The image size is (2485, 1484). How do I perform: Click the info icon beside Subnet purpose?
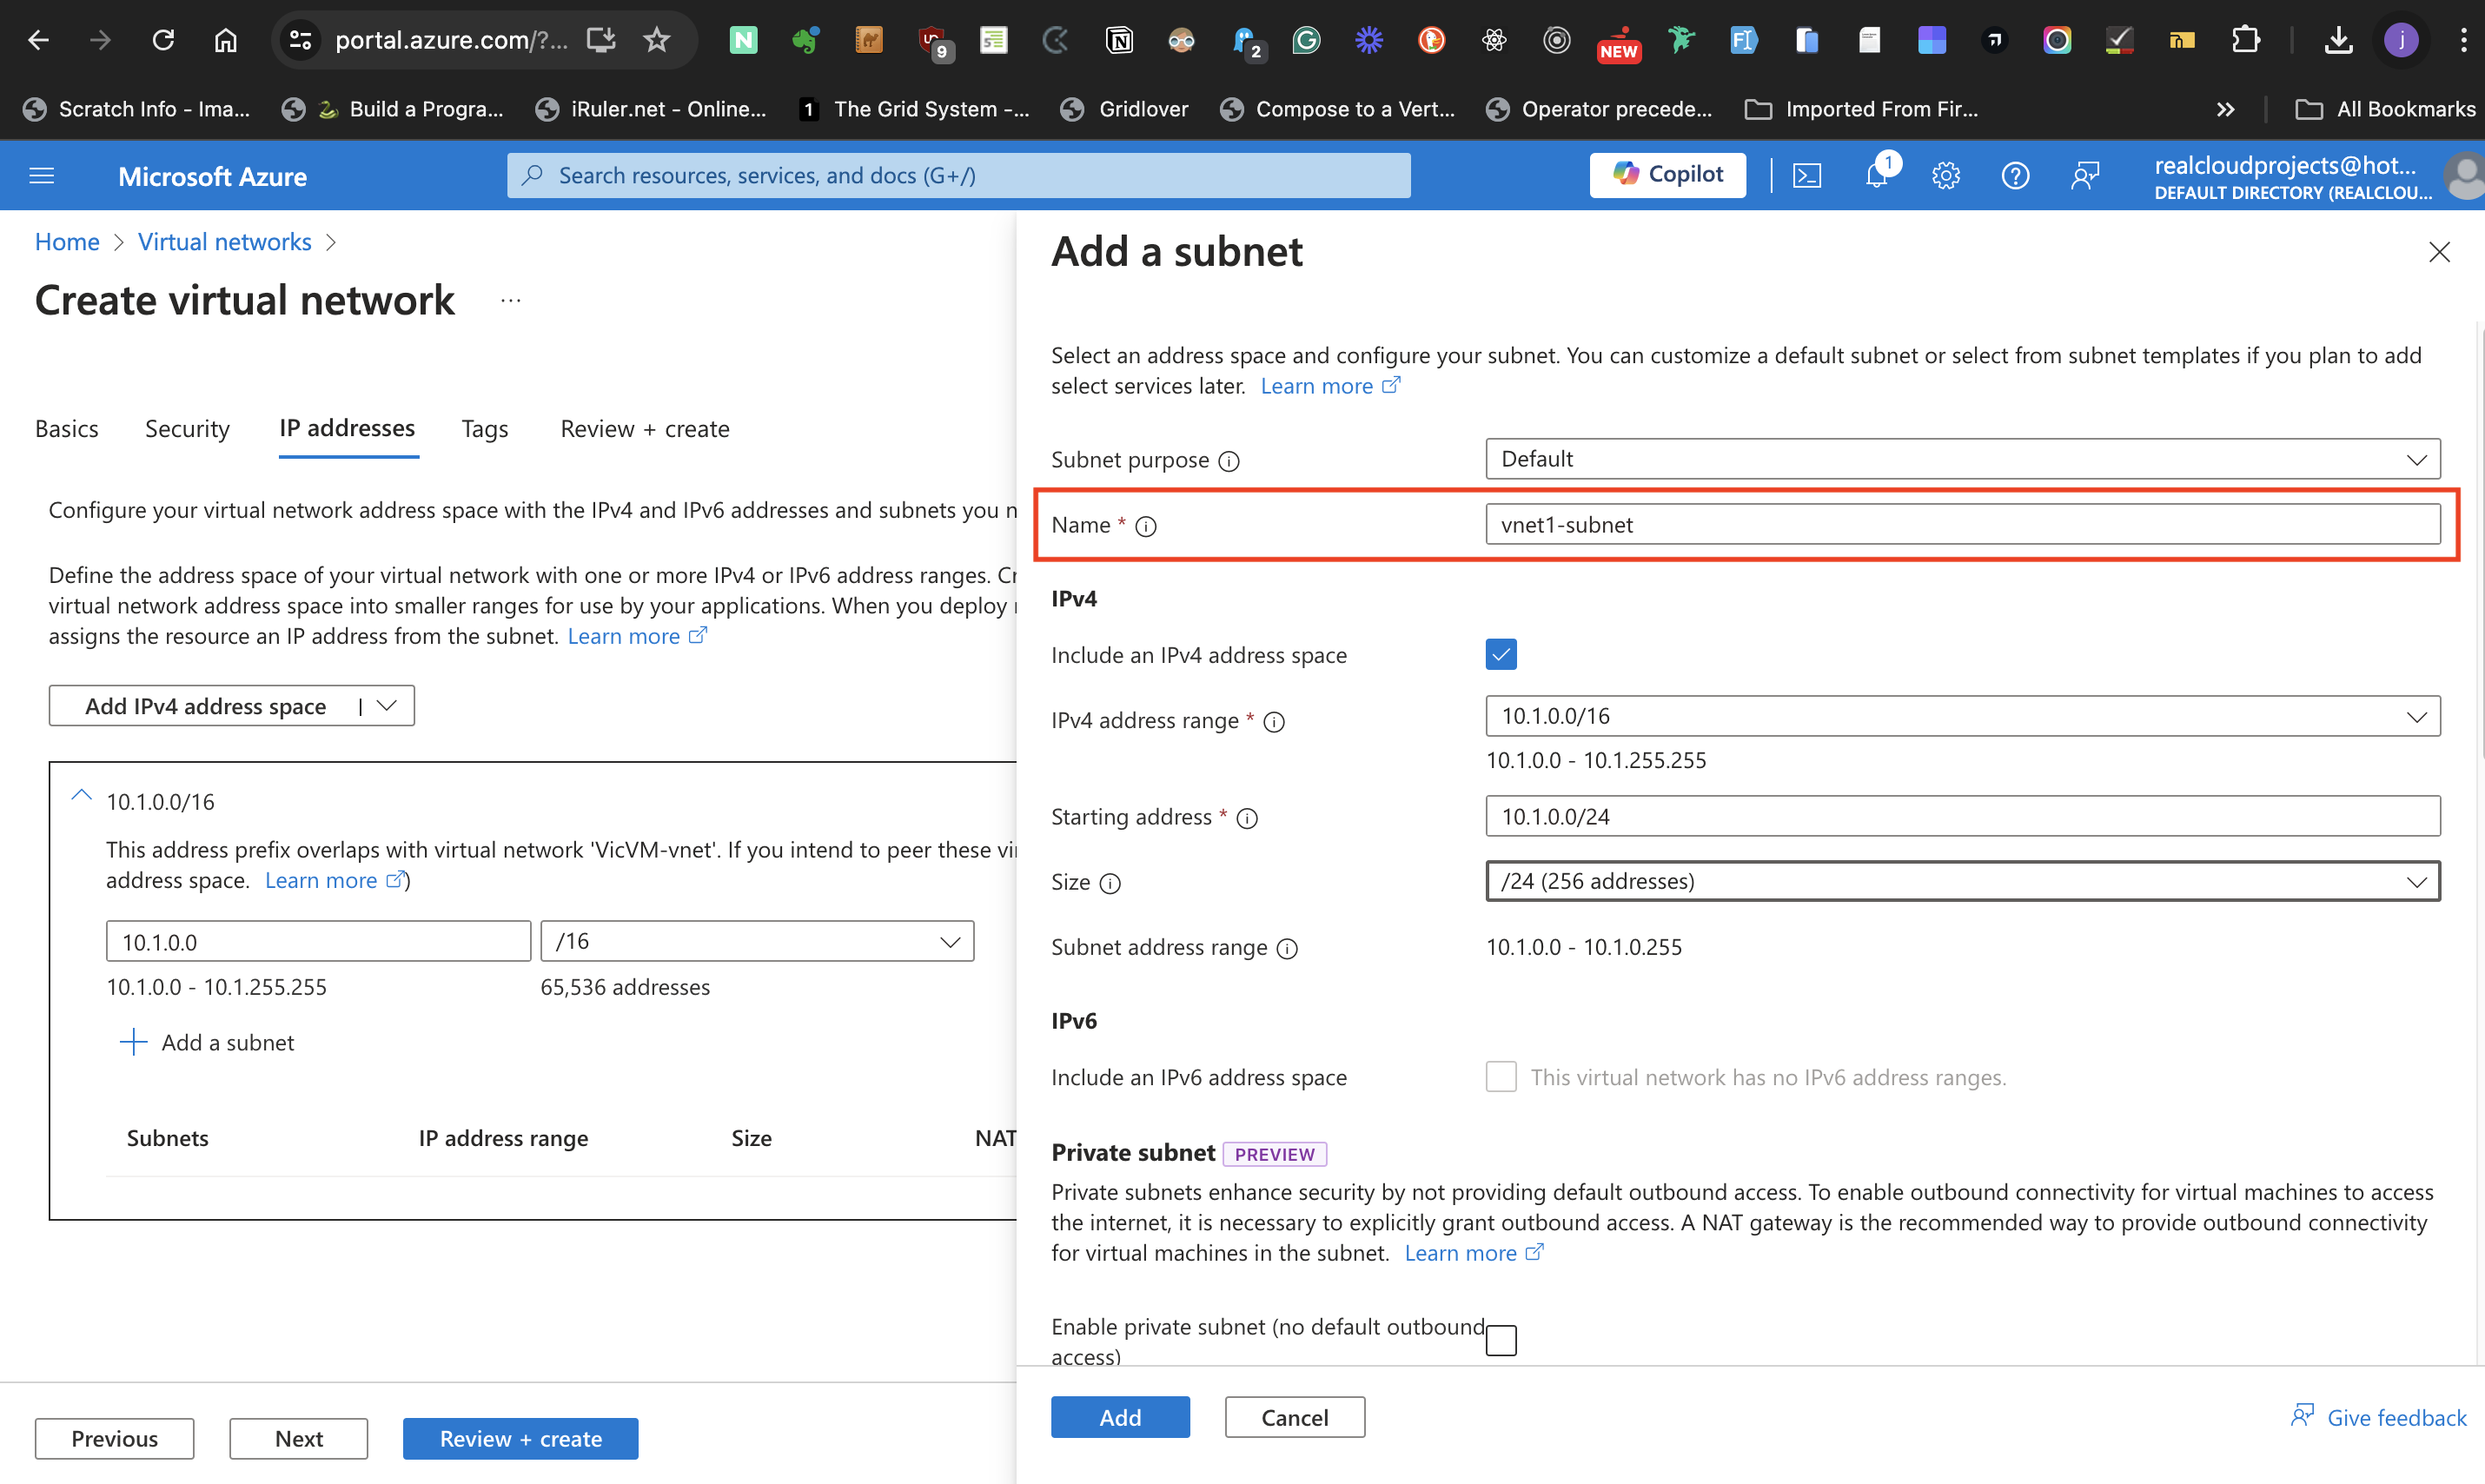(1229, 461)
